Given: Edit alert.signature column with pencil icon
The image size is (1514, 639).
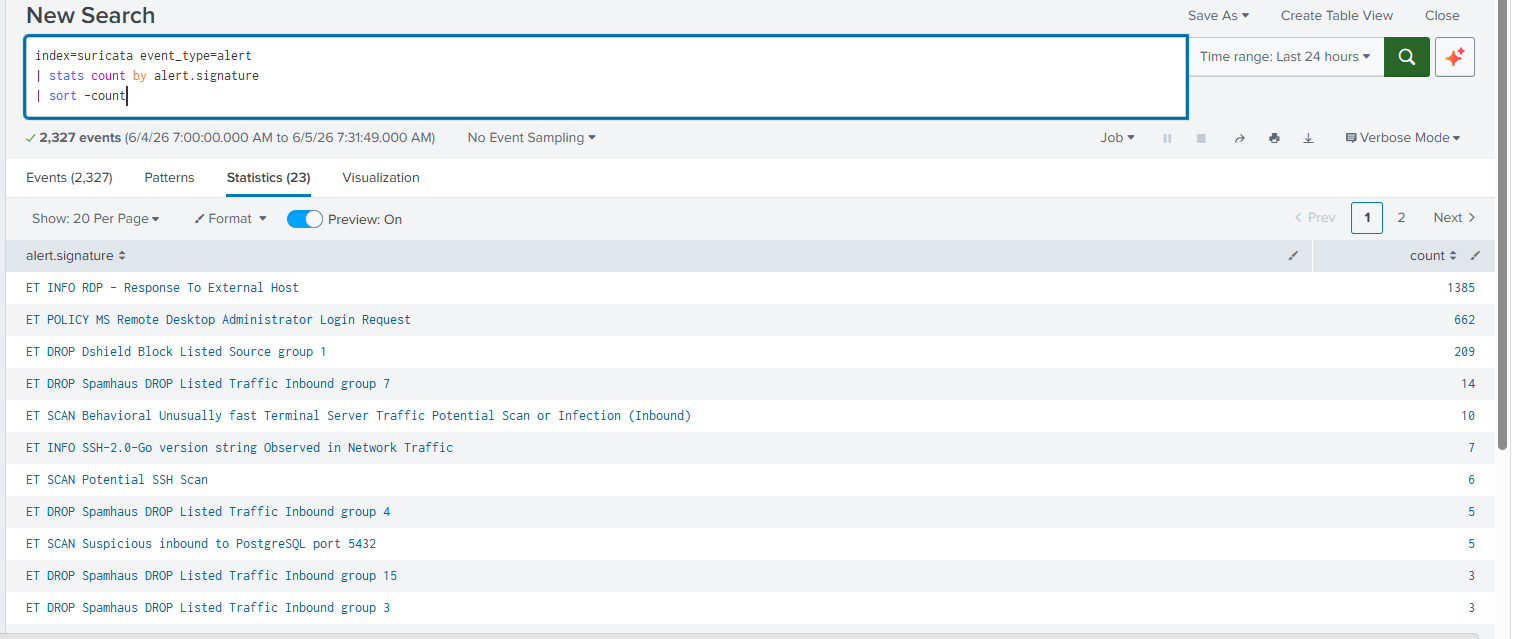Looking at the screenshot, I should (x=1293, y=256).
